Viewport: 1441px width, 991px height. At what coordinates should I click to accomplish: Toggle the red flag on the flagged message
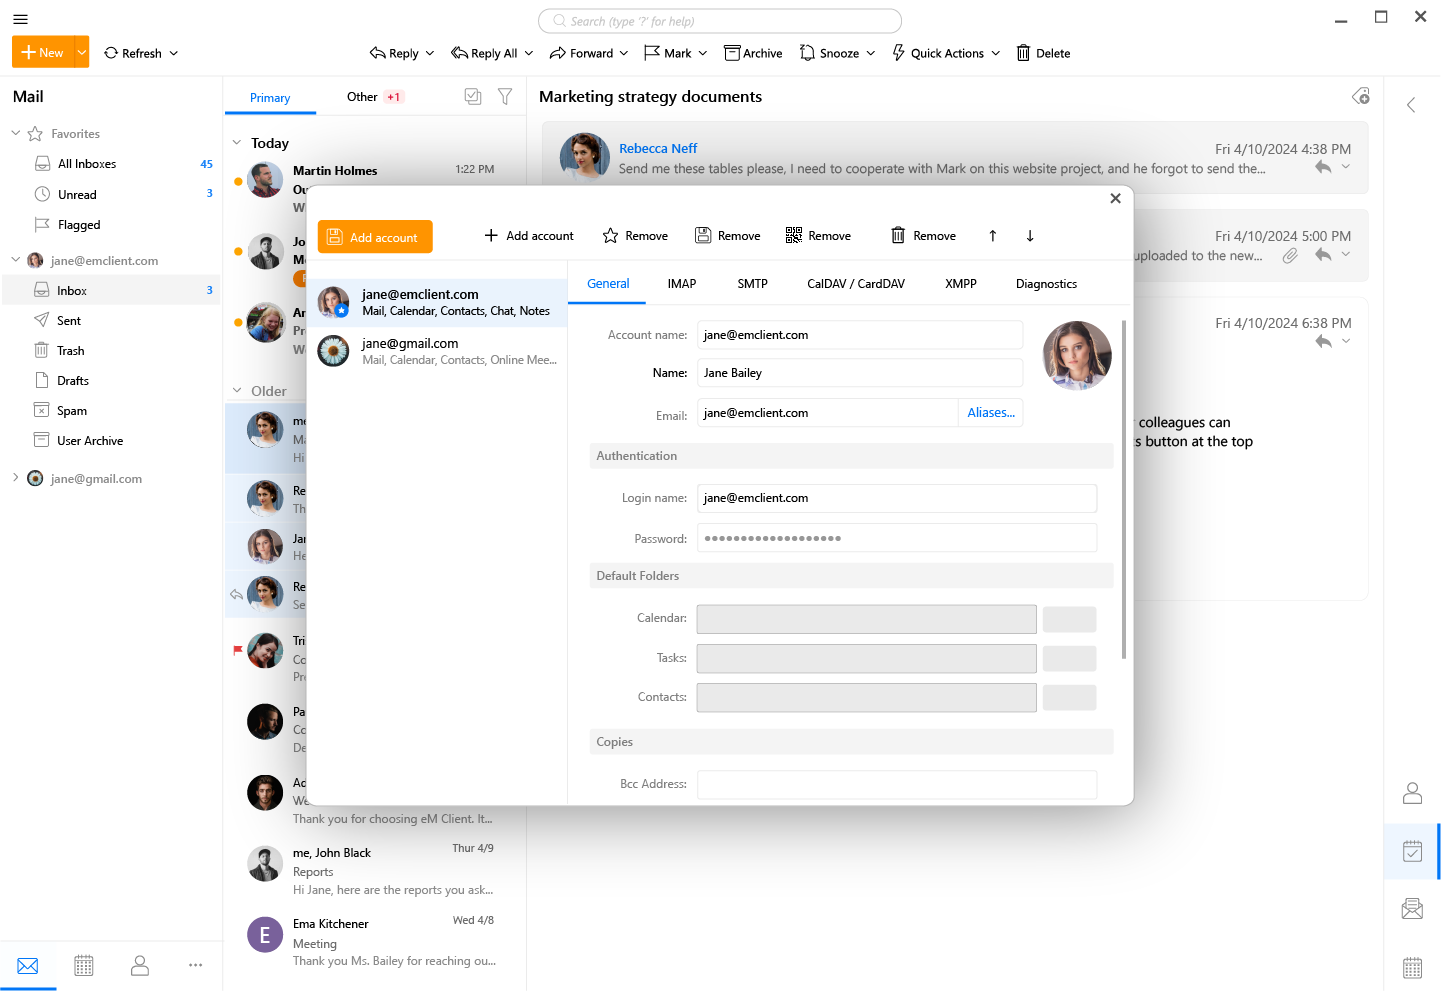pos(237,650)
